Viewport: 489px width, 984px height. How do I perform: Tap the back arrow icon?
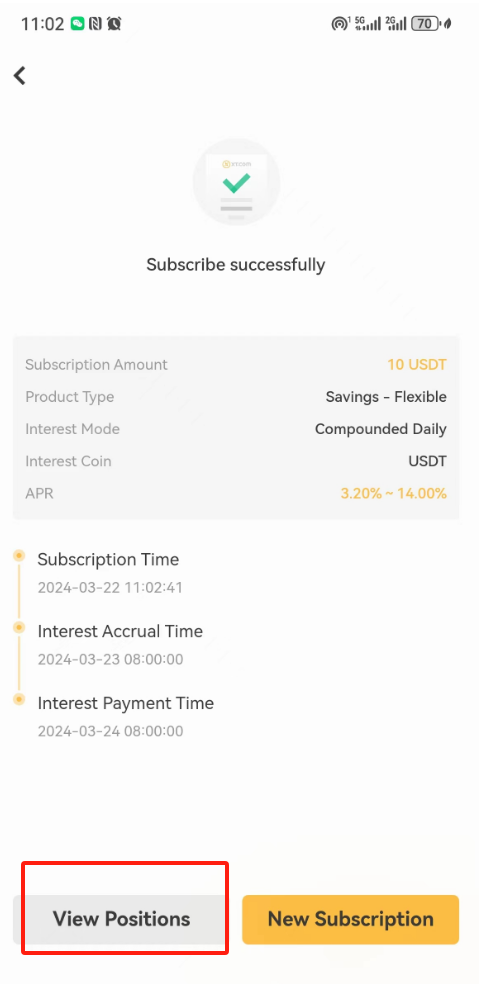coord(20,75)
